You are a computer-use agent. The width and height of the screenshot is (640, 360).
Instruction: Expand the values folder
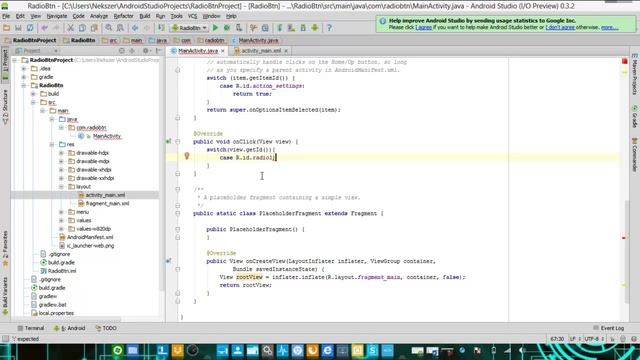tap(61, 220)
